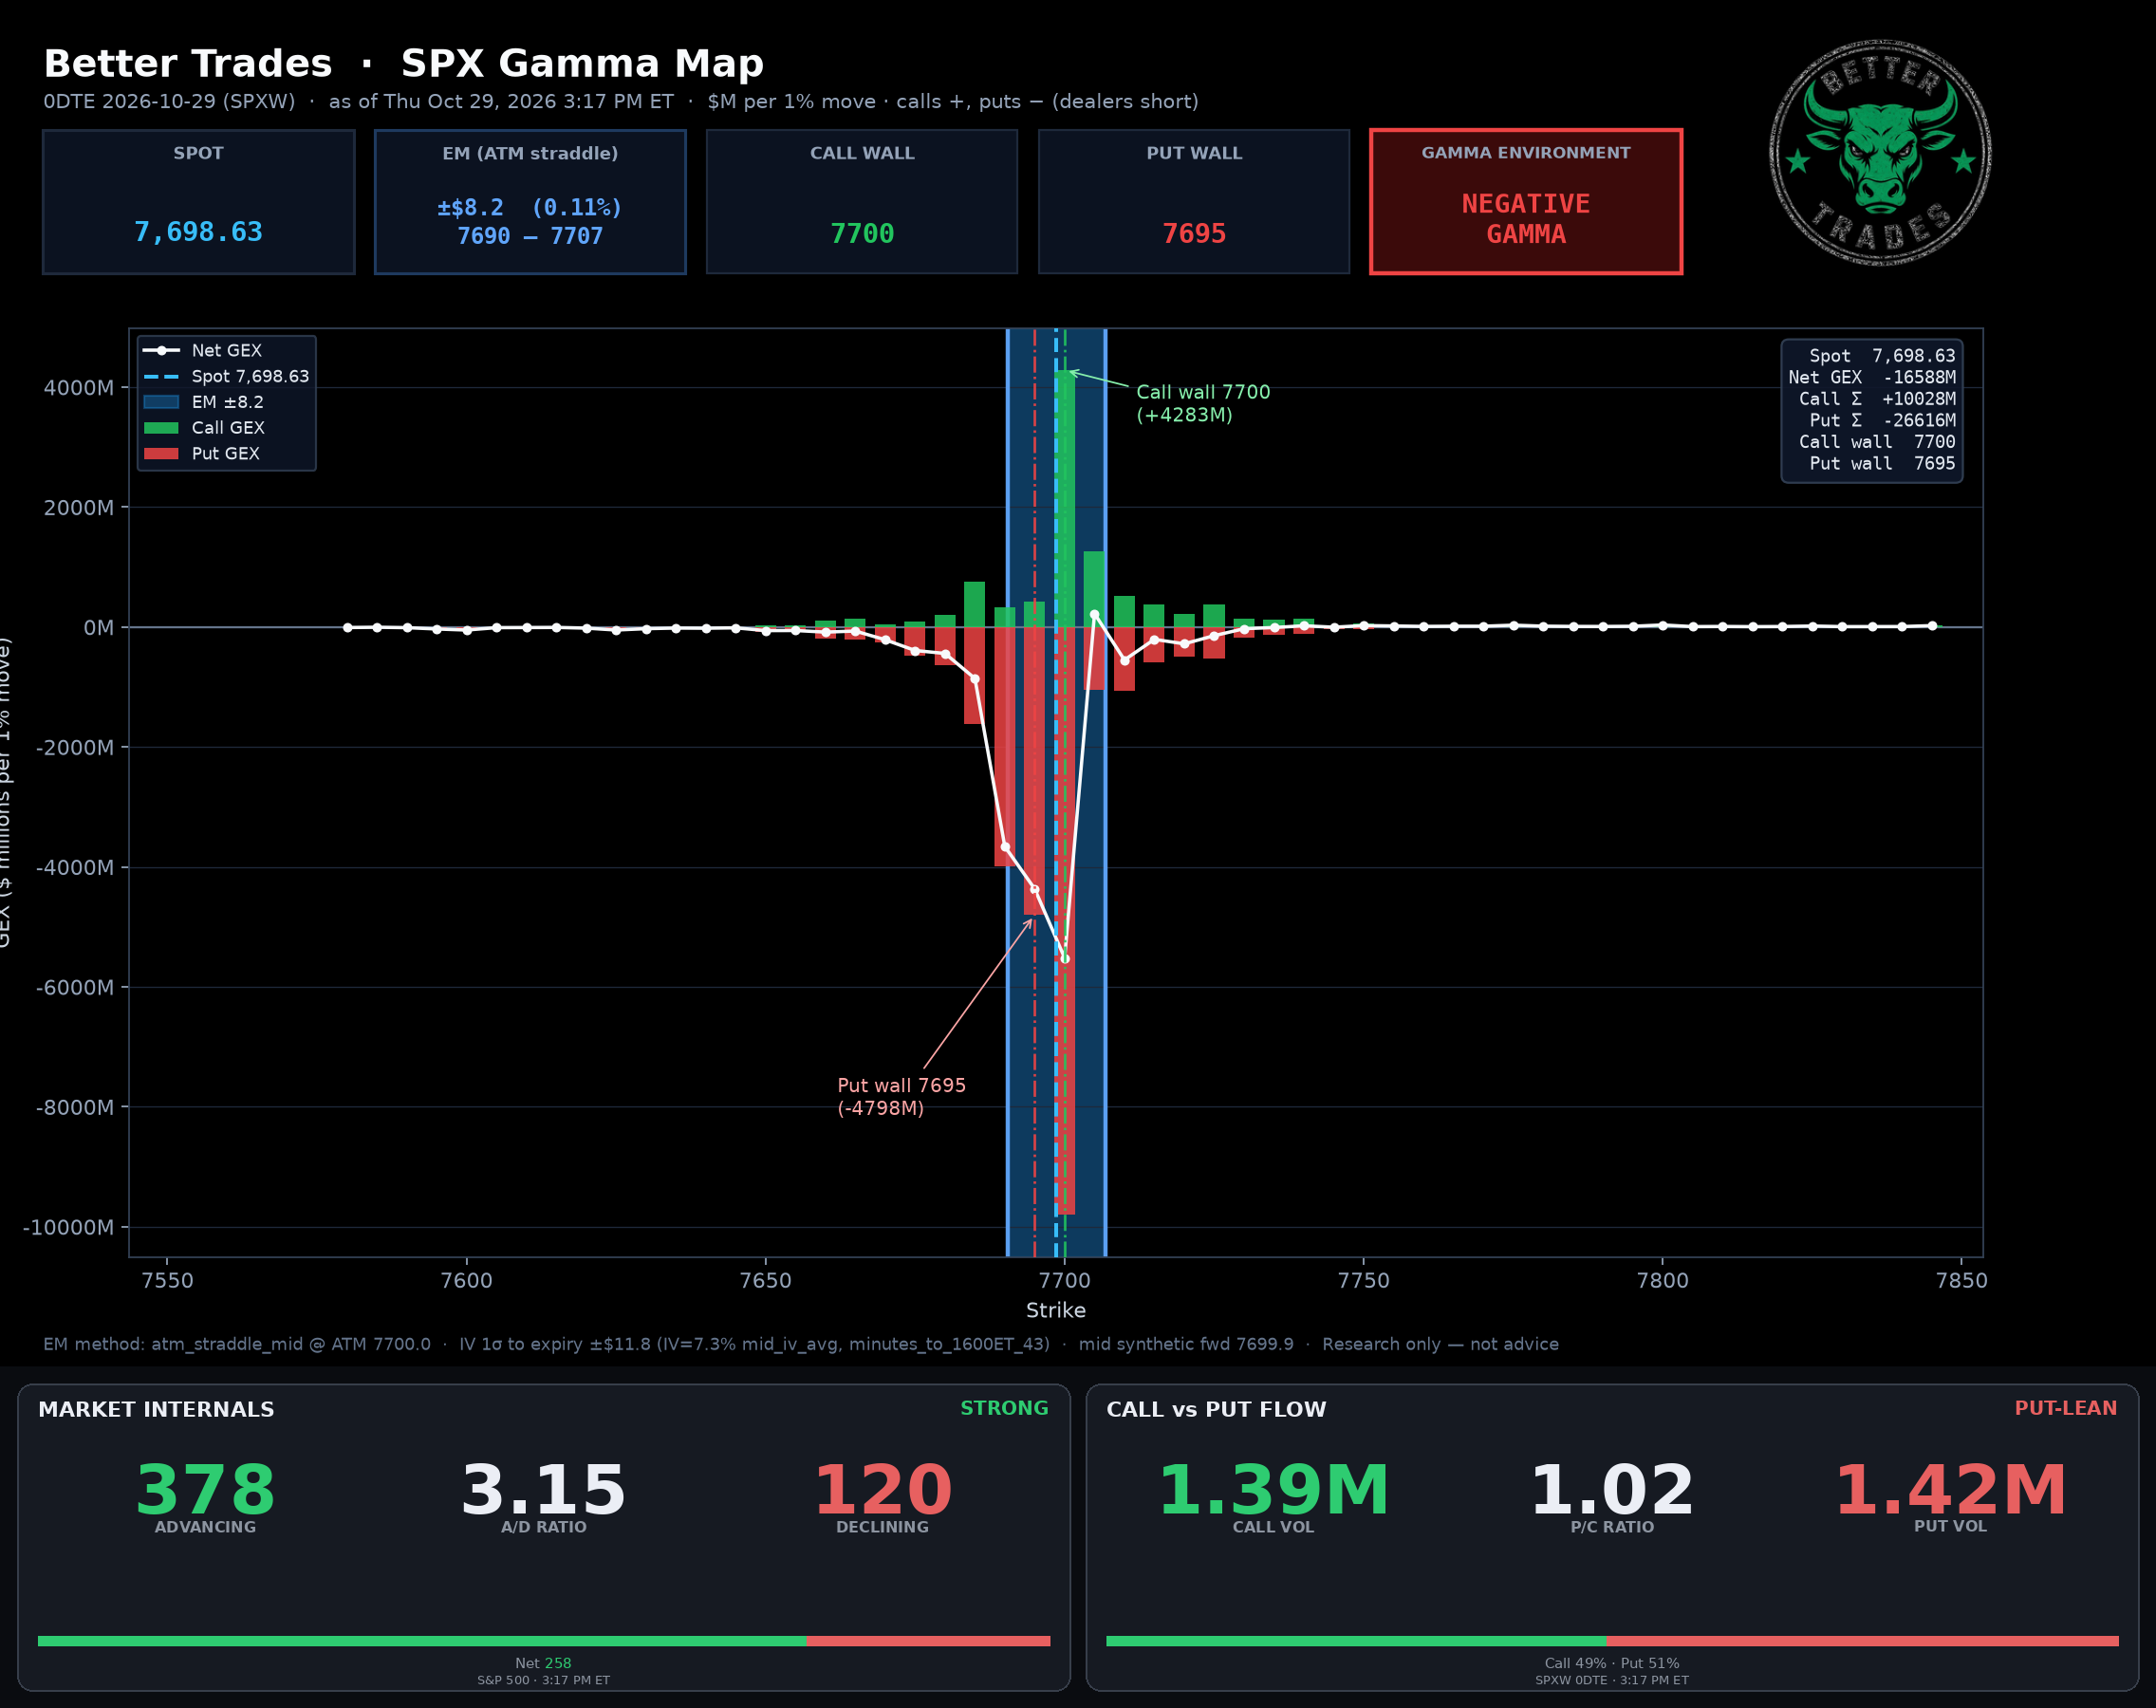Click the -10000M y-axis label
The width and height of the screenshot is (2156, 1708).
point(68,1227)
